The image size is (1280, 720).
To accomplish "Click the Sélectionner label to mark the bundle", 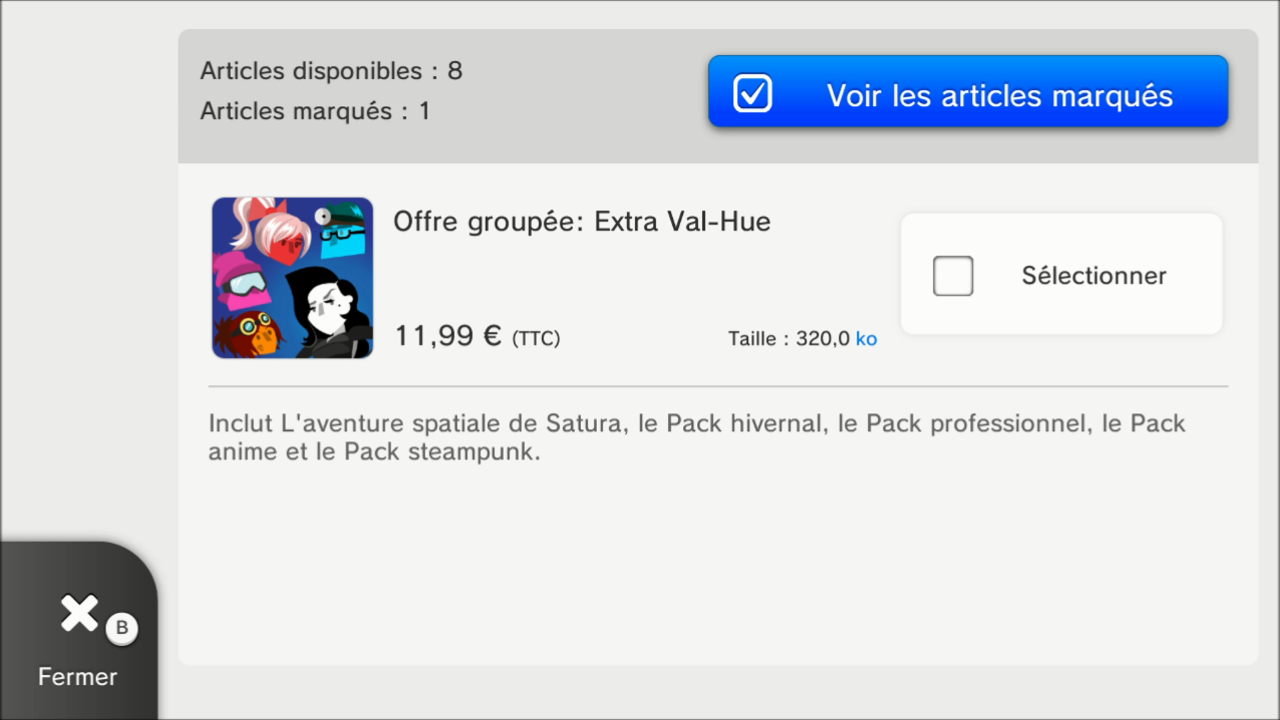I will click(x=1094, y=276).
